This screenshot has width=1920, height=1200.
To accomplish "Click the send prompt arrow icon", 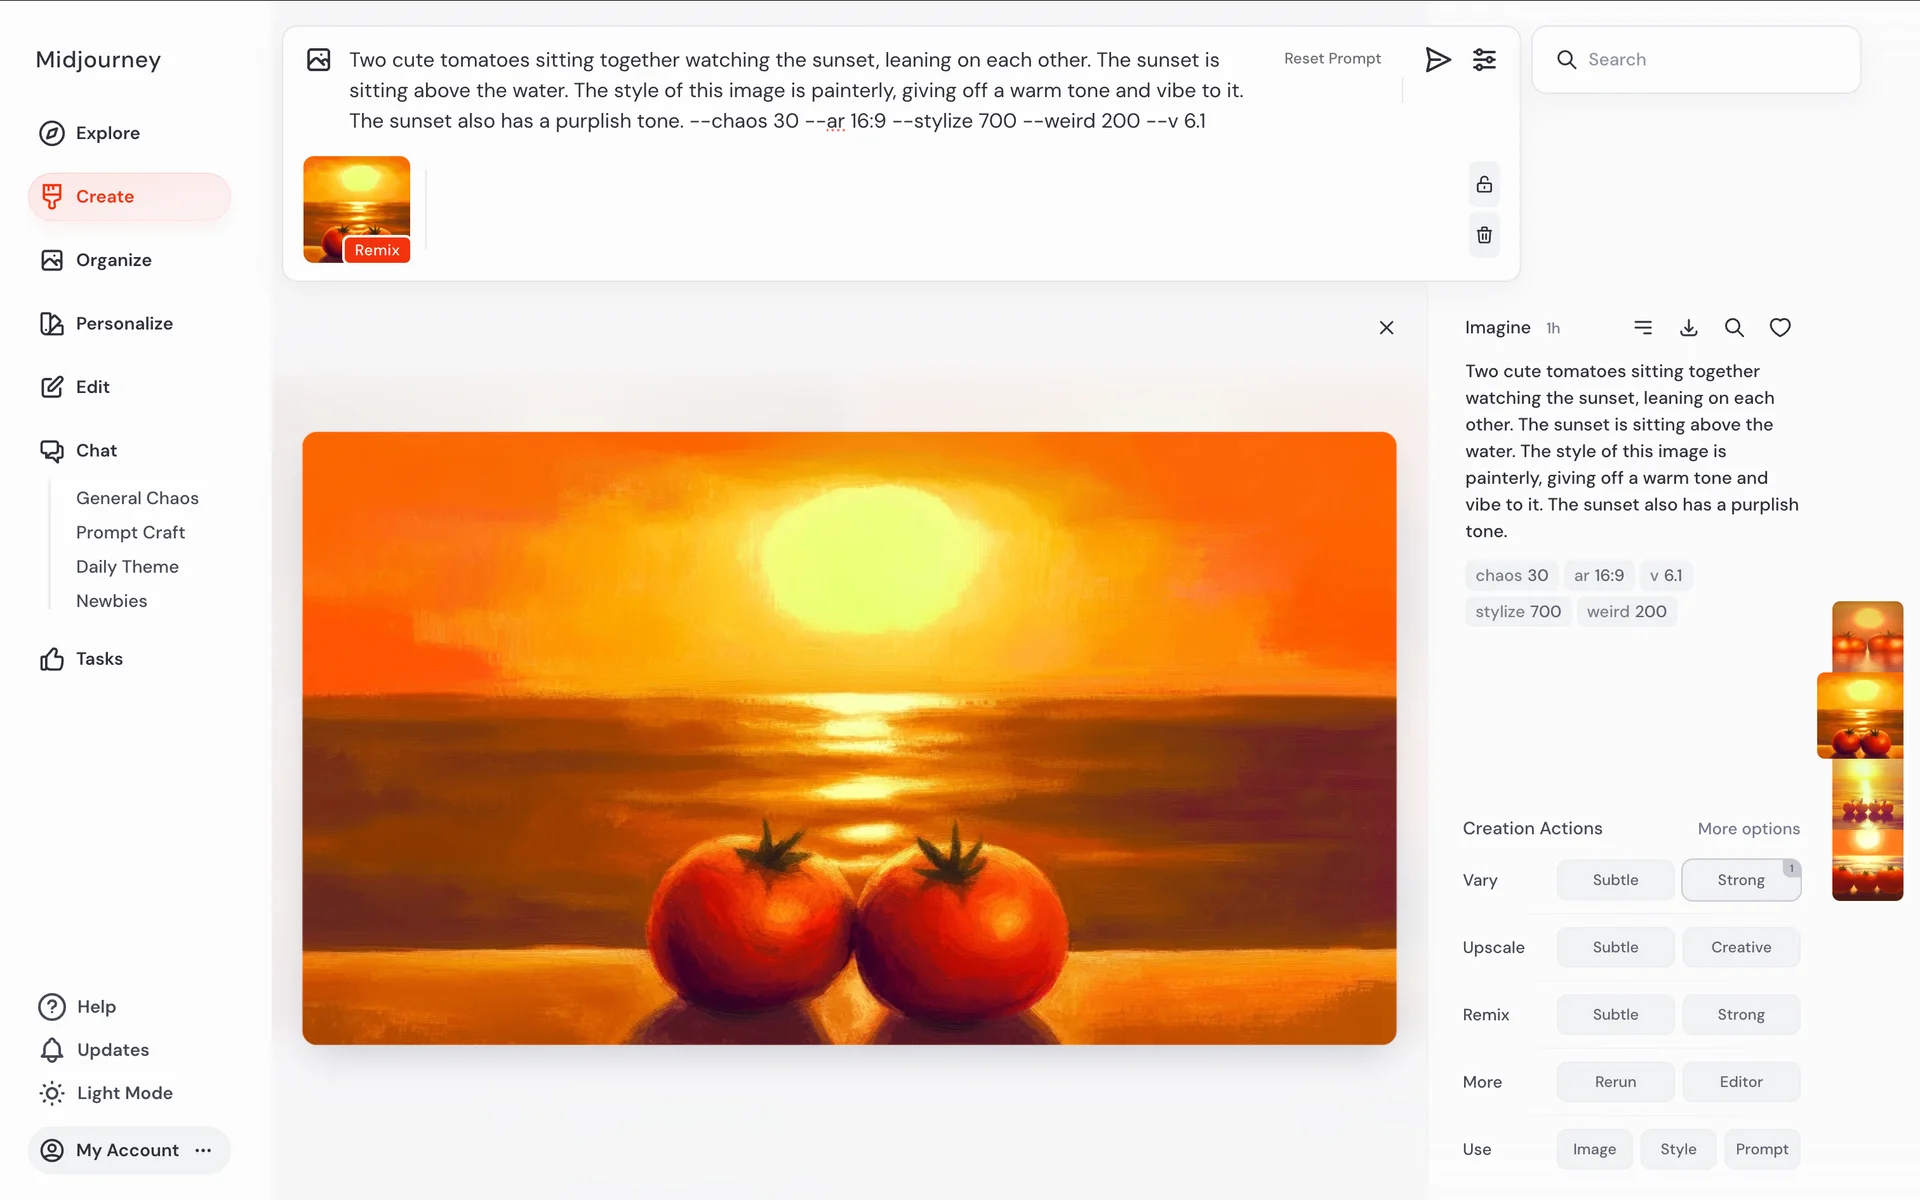I will tap(1437, 60).
